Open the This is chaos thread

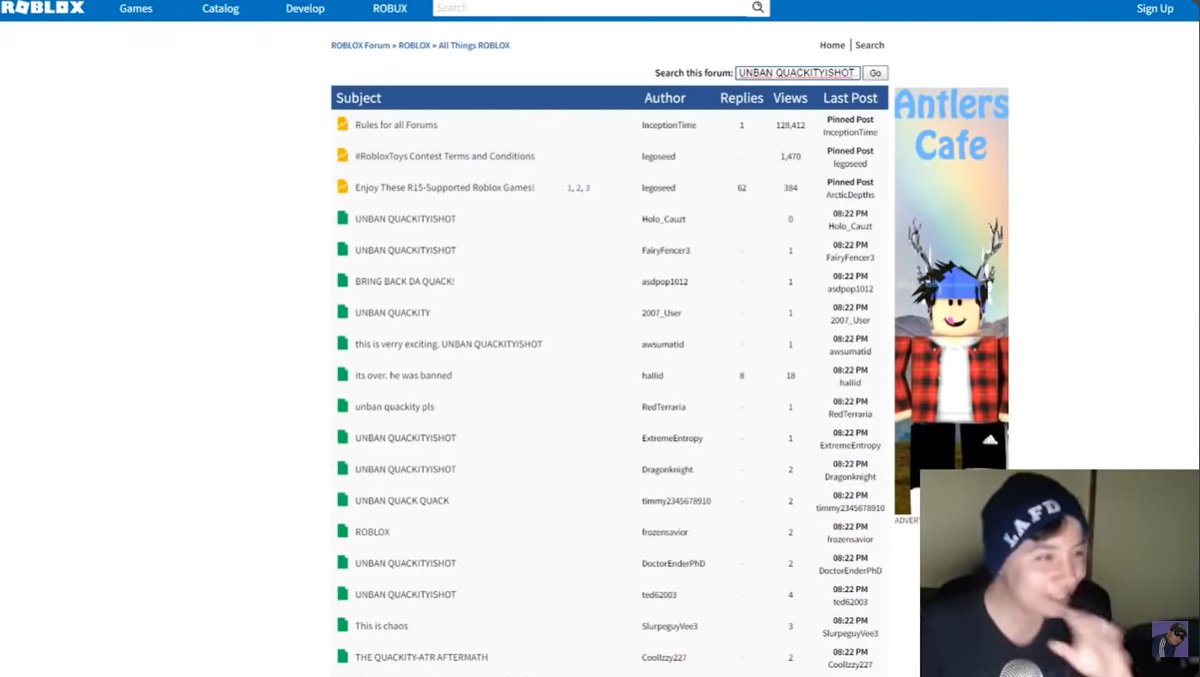382,626
